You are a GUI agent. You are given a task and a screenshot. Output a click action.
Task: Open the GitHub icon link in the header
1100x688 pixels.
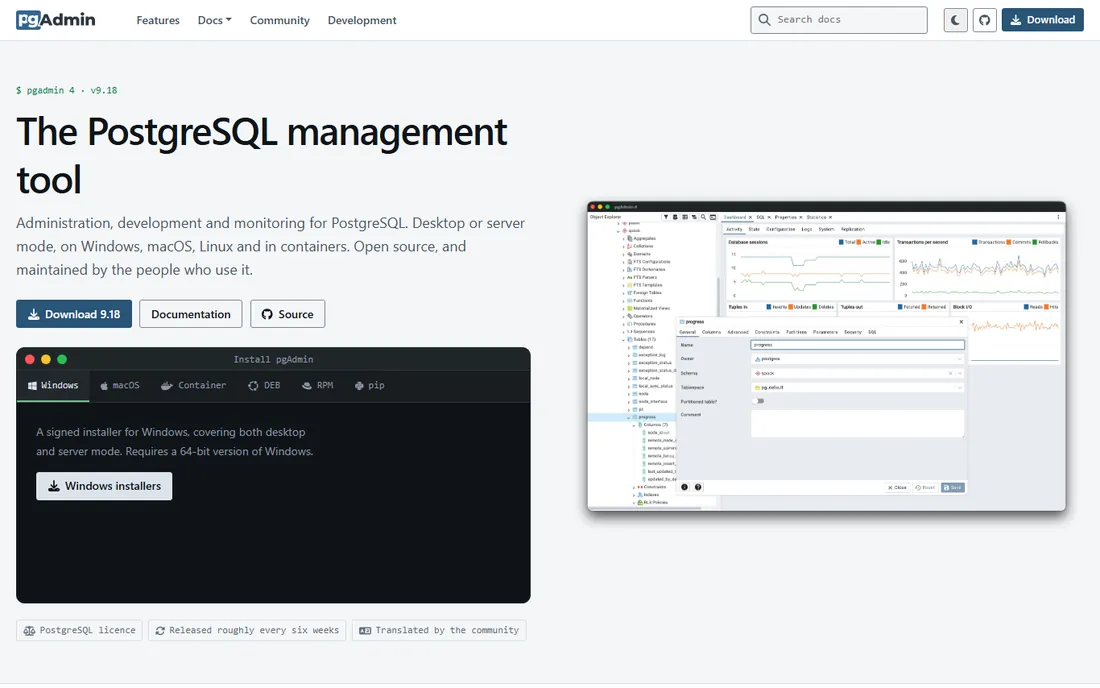point(984,20)
